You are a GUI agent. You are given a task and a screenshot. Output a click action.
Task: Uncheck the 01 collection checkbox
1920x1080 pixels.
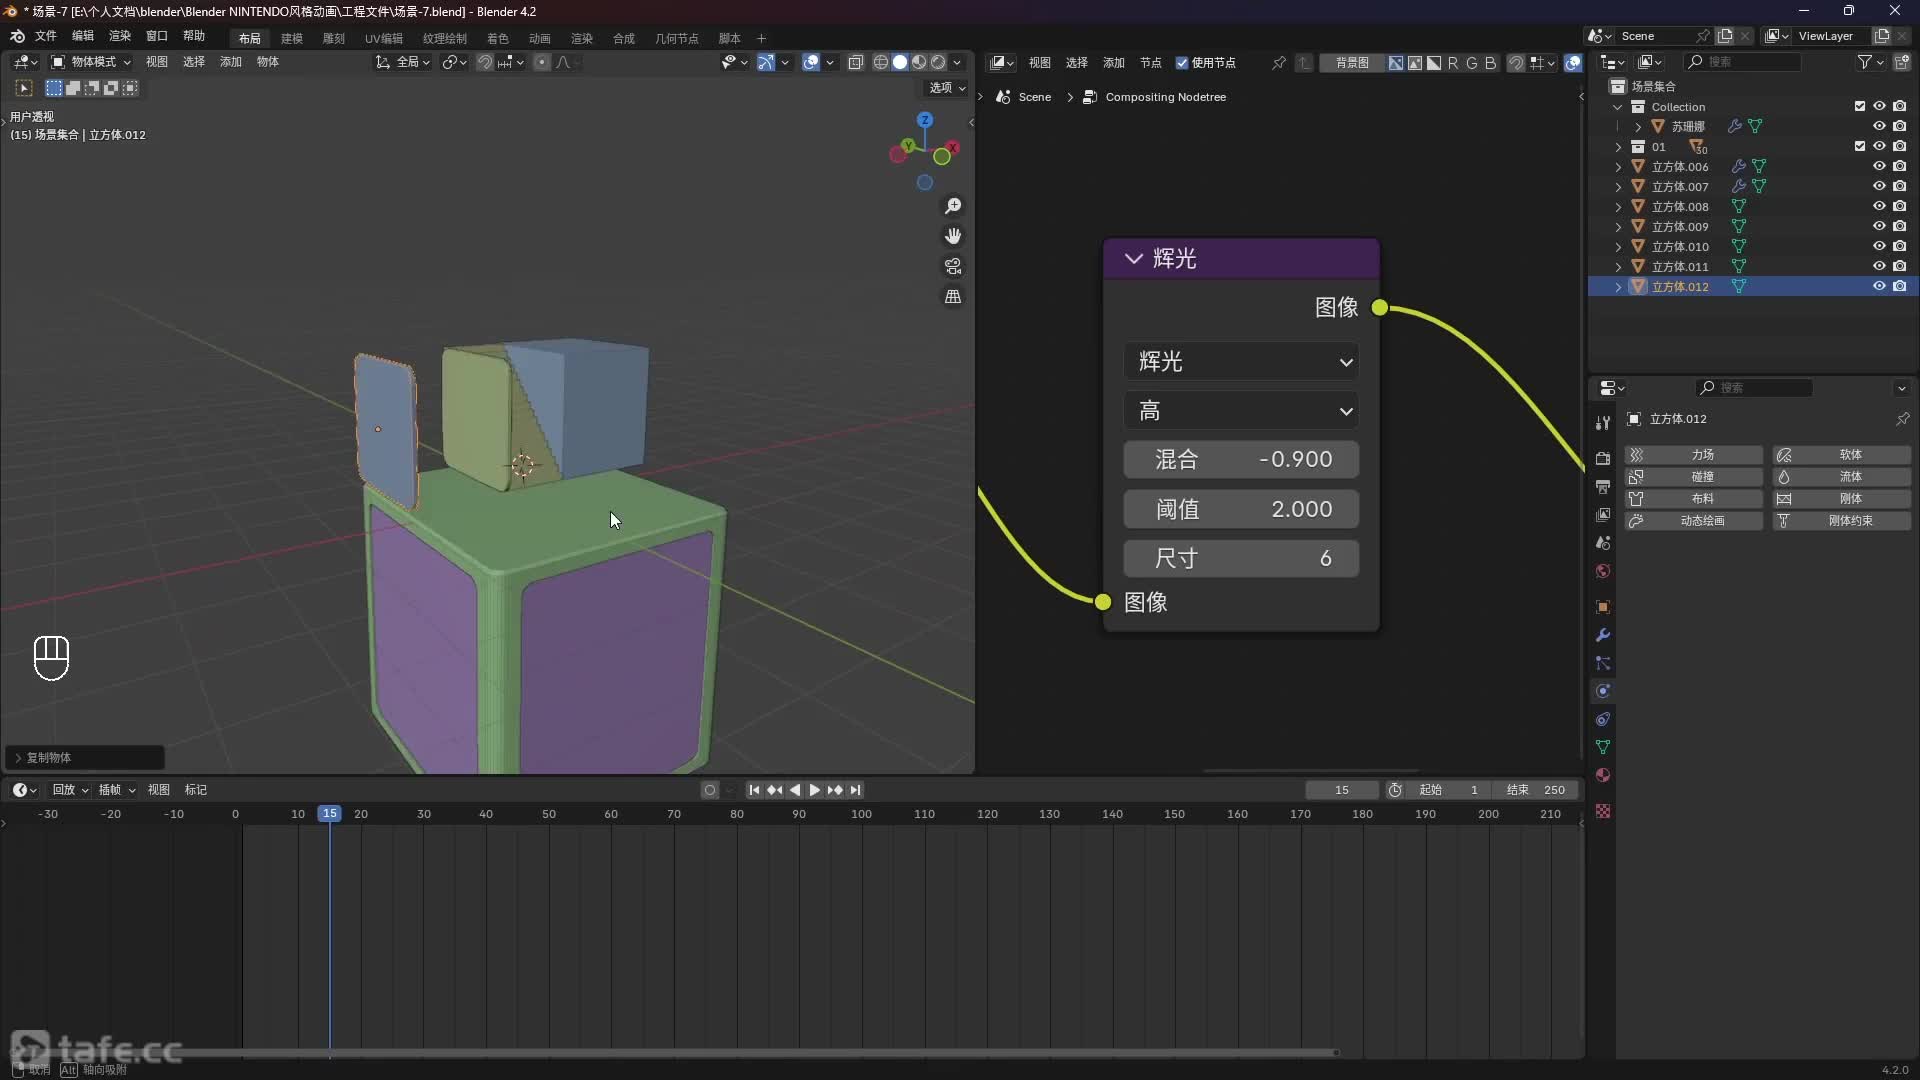point(1860,146)
